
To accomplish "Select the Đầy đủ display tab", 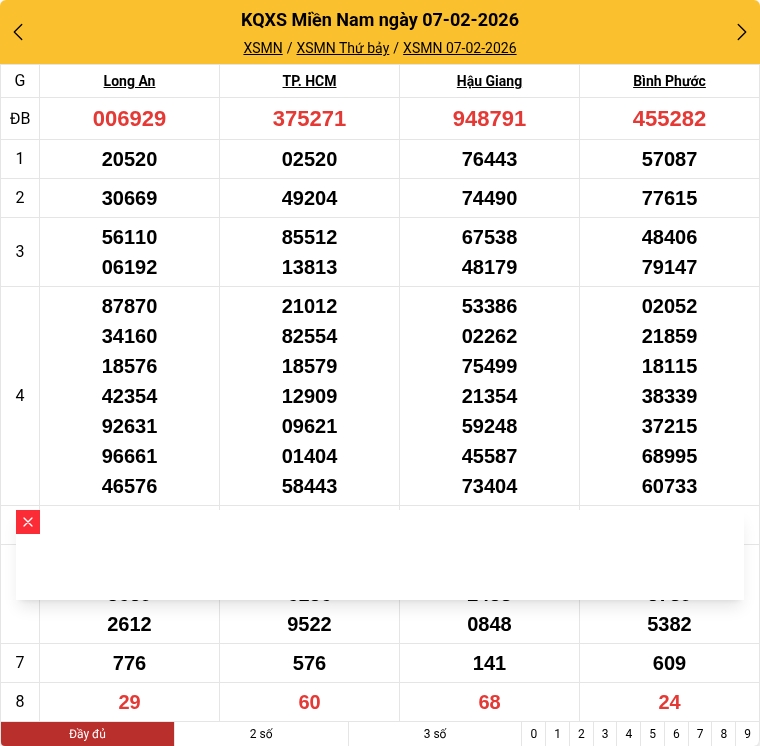I will pyautogui.click(x=87, y=734).
